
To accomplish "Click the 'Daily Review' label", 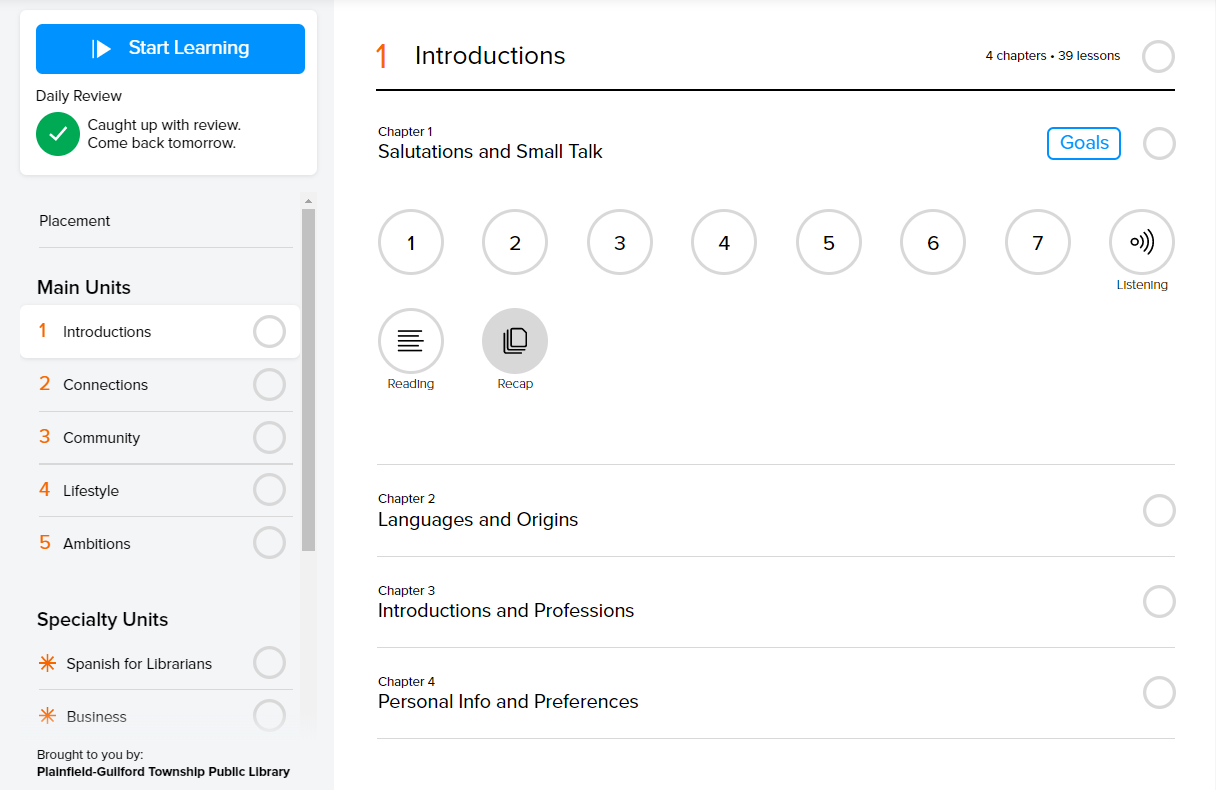I will 79,96.
